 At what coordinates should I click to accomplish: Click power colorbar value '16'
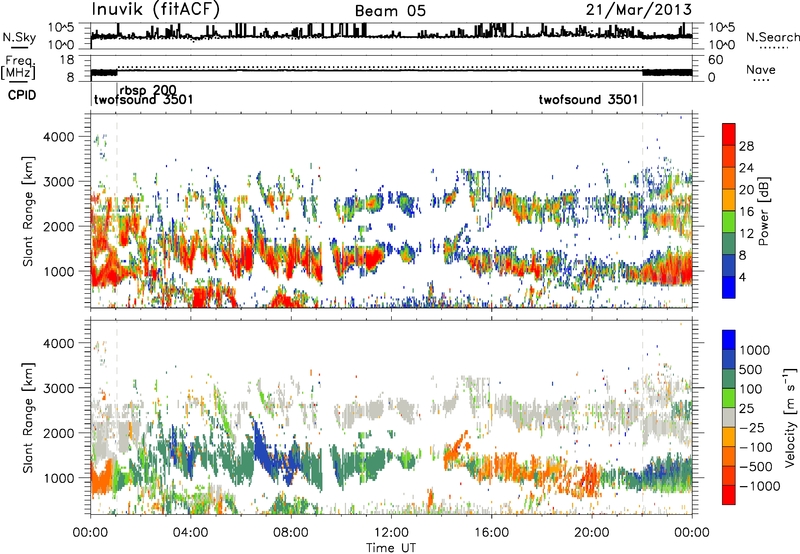tap(746, 212)
